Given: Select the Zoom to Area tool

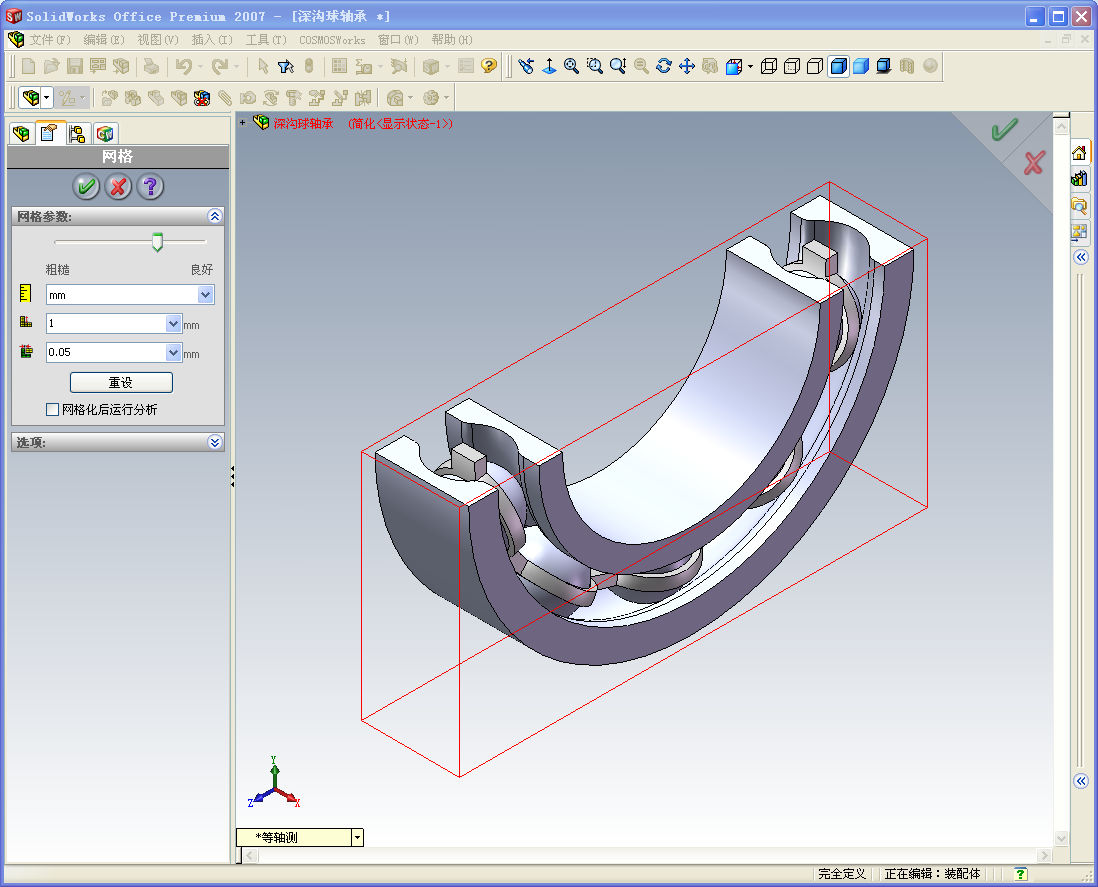Looking at the screenshot, I should [595, 67].
